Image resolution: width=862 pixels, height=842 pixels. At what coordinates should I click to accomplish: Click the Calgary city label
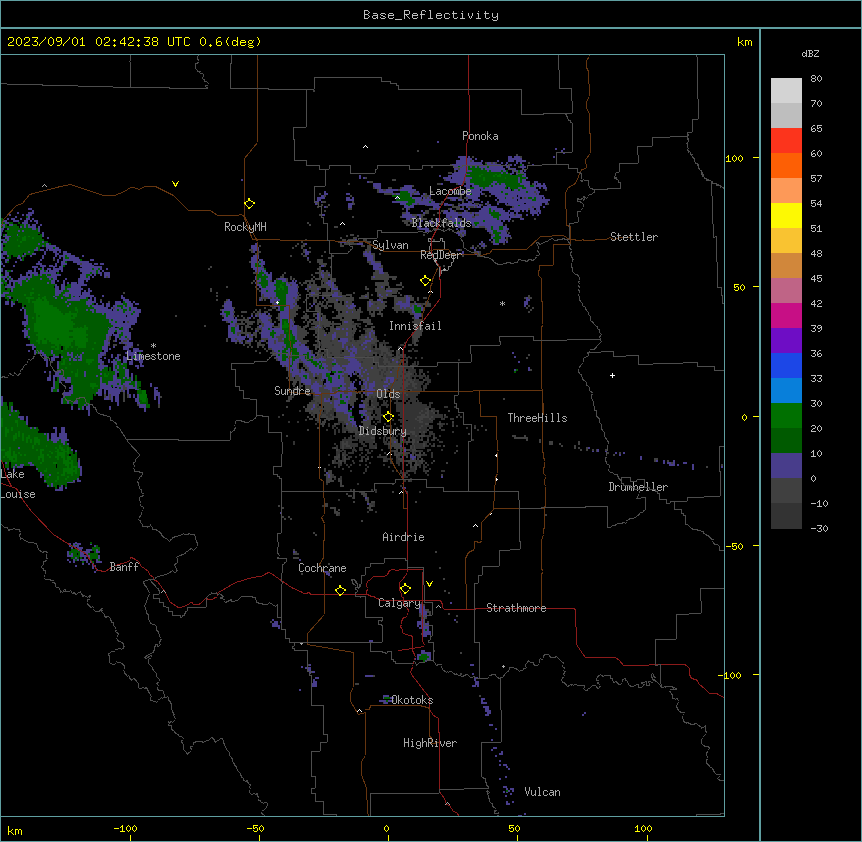coord(399,603)
